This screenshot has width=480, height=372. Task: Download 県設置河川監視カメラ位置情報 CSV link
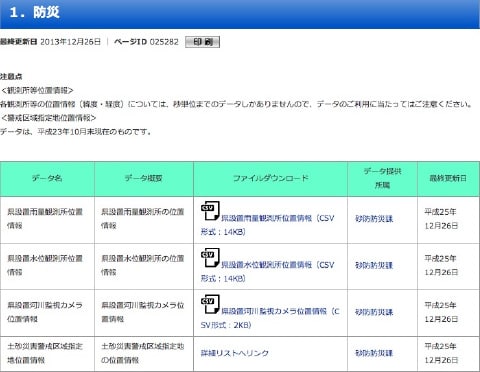pos(270,318)
